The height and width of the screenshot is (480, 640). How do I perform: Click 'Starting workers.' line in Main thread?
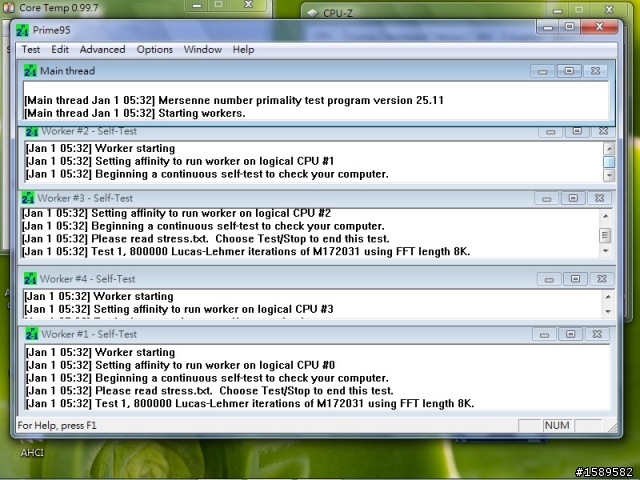pos(135,113)
